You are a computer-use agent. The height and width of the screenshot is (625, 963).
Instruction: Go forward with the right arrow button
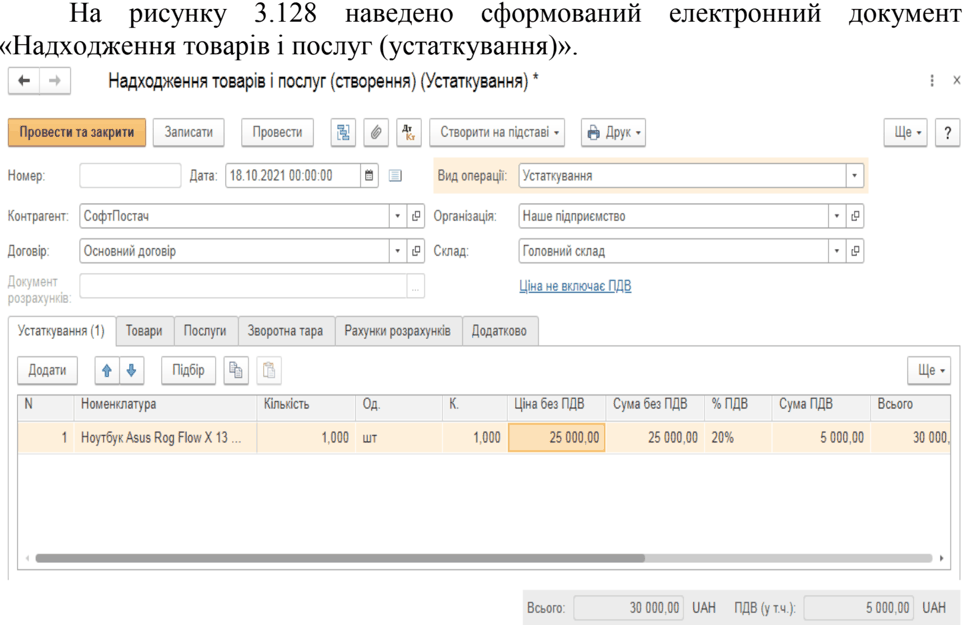coord(55,81)
